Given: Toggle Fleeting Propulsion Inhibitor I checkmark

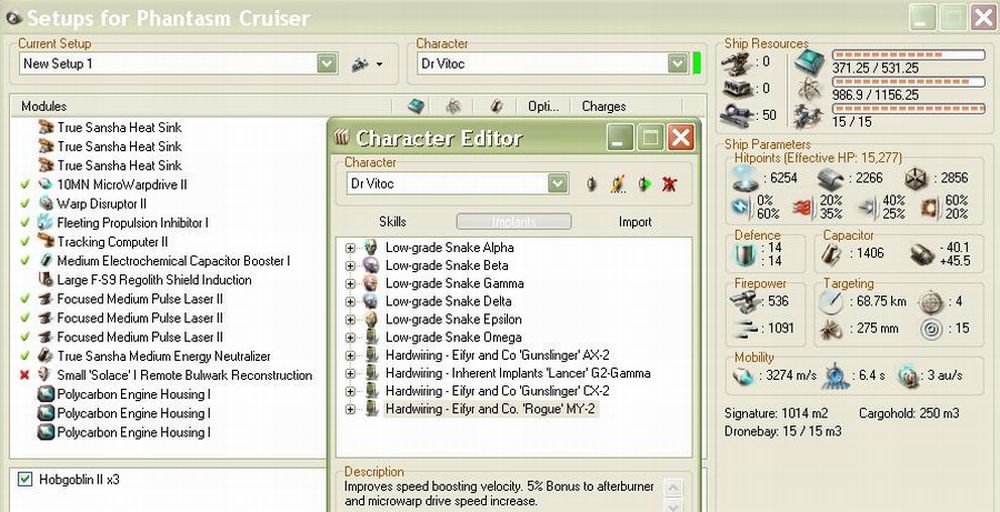Looking at the screenshot, I should (x=25, y=223).
